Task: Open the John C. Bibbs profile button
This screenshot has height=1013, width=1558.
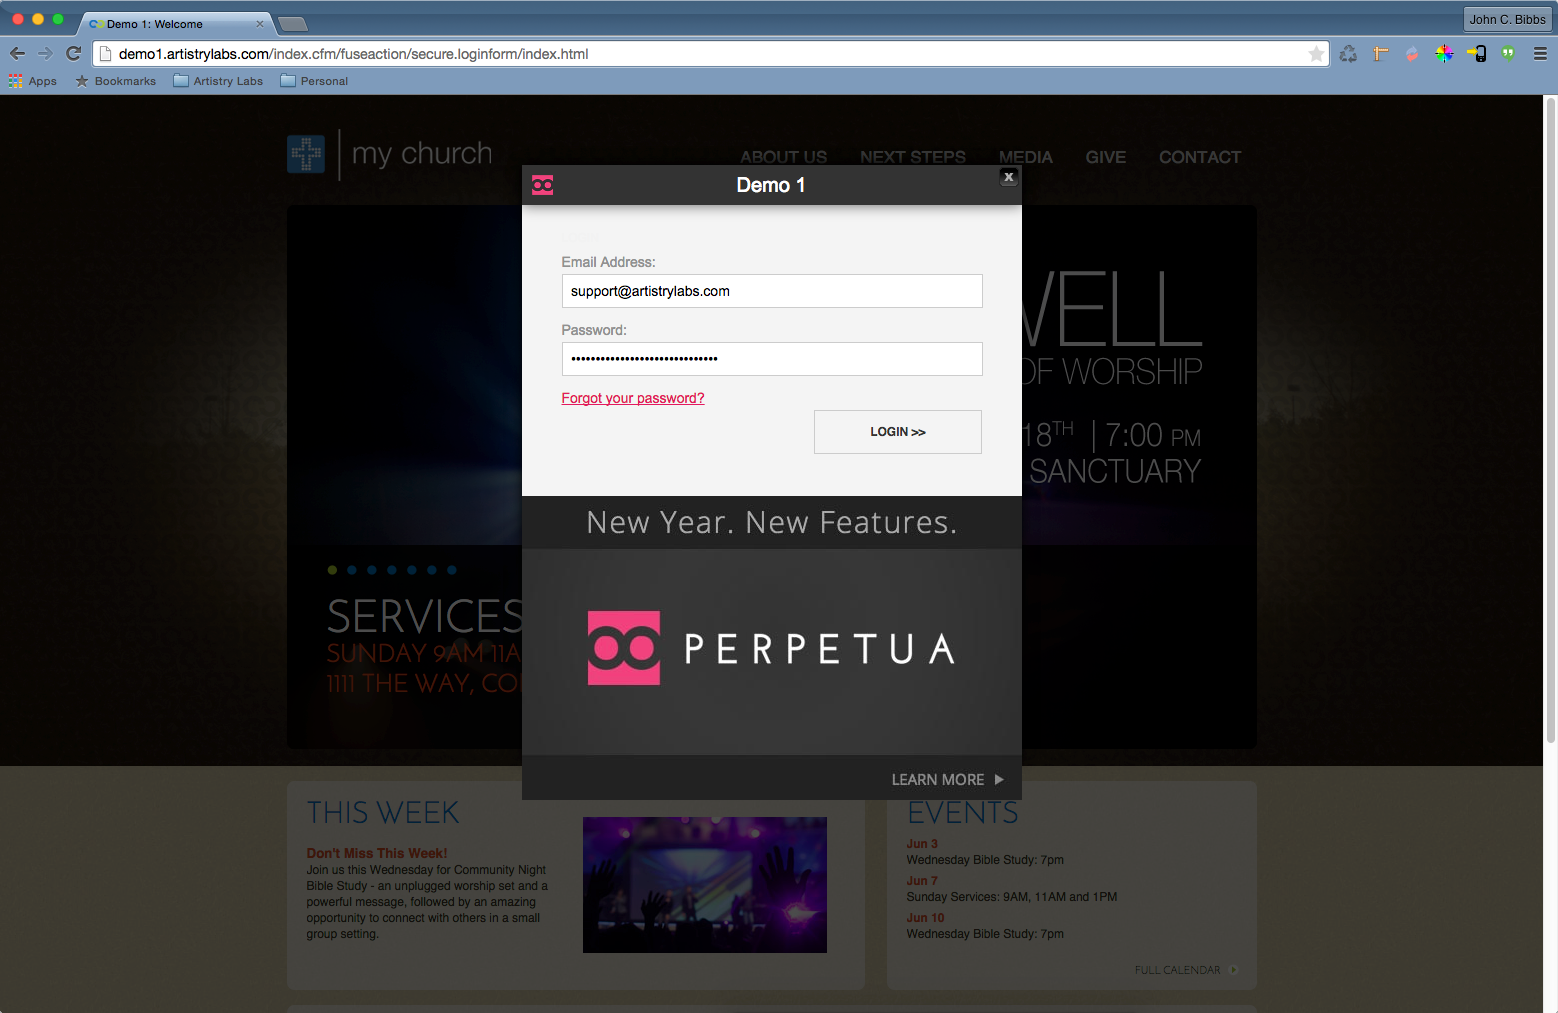Action: pos(1507,19)
